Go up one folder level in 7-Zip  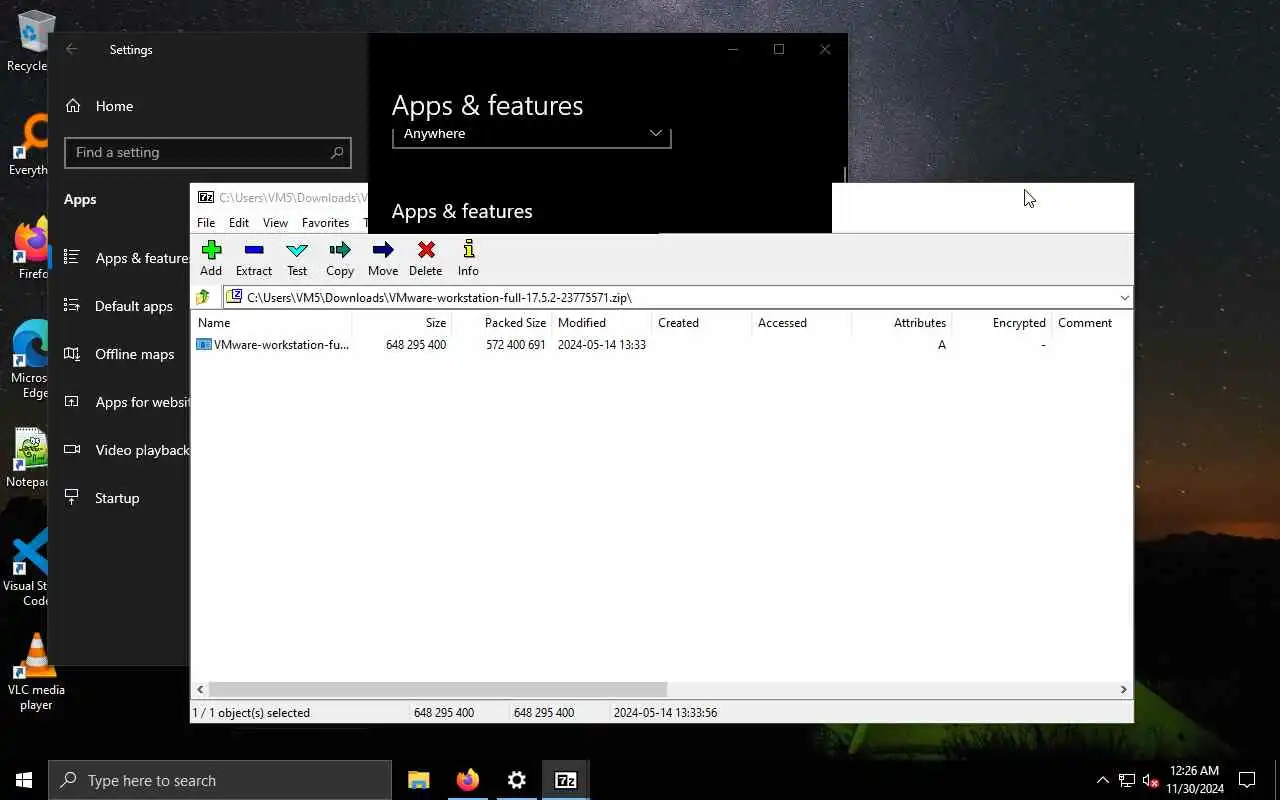coord(204,297)
